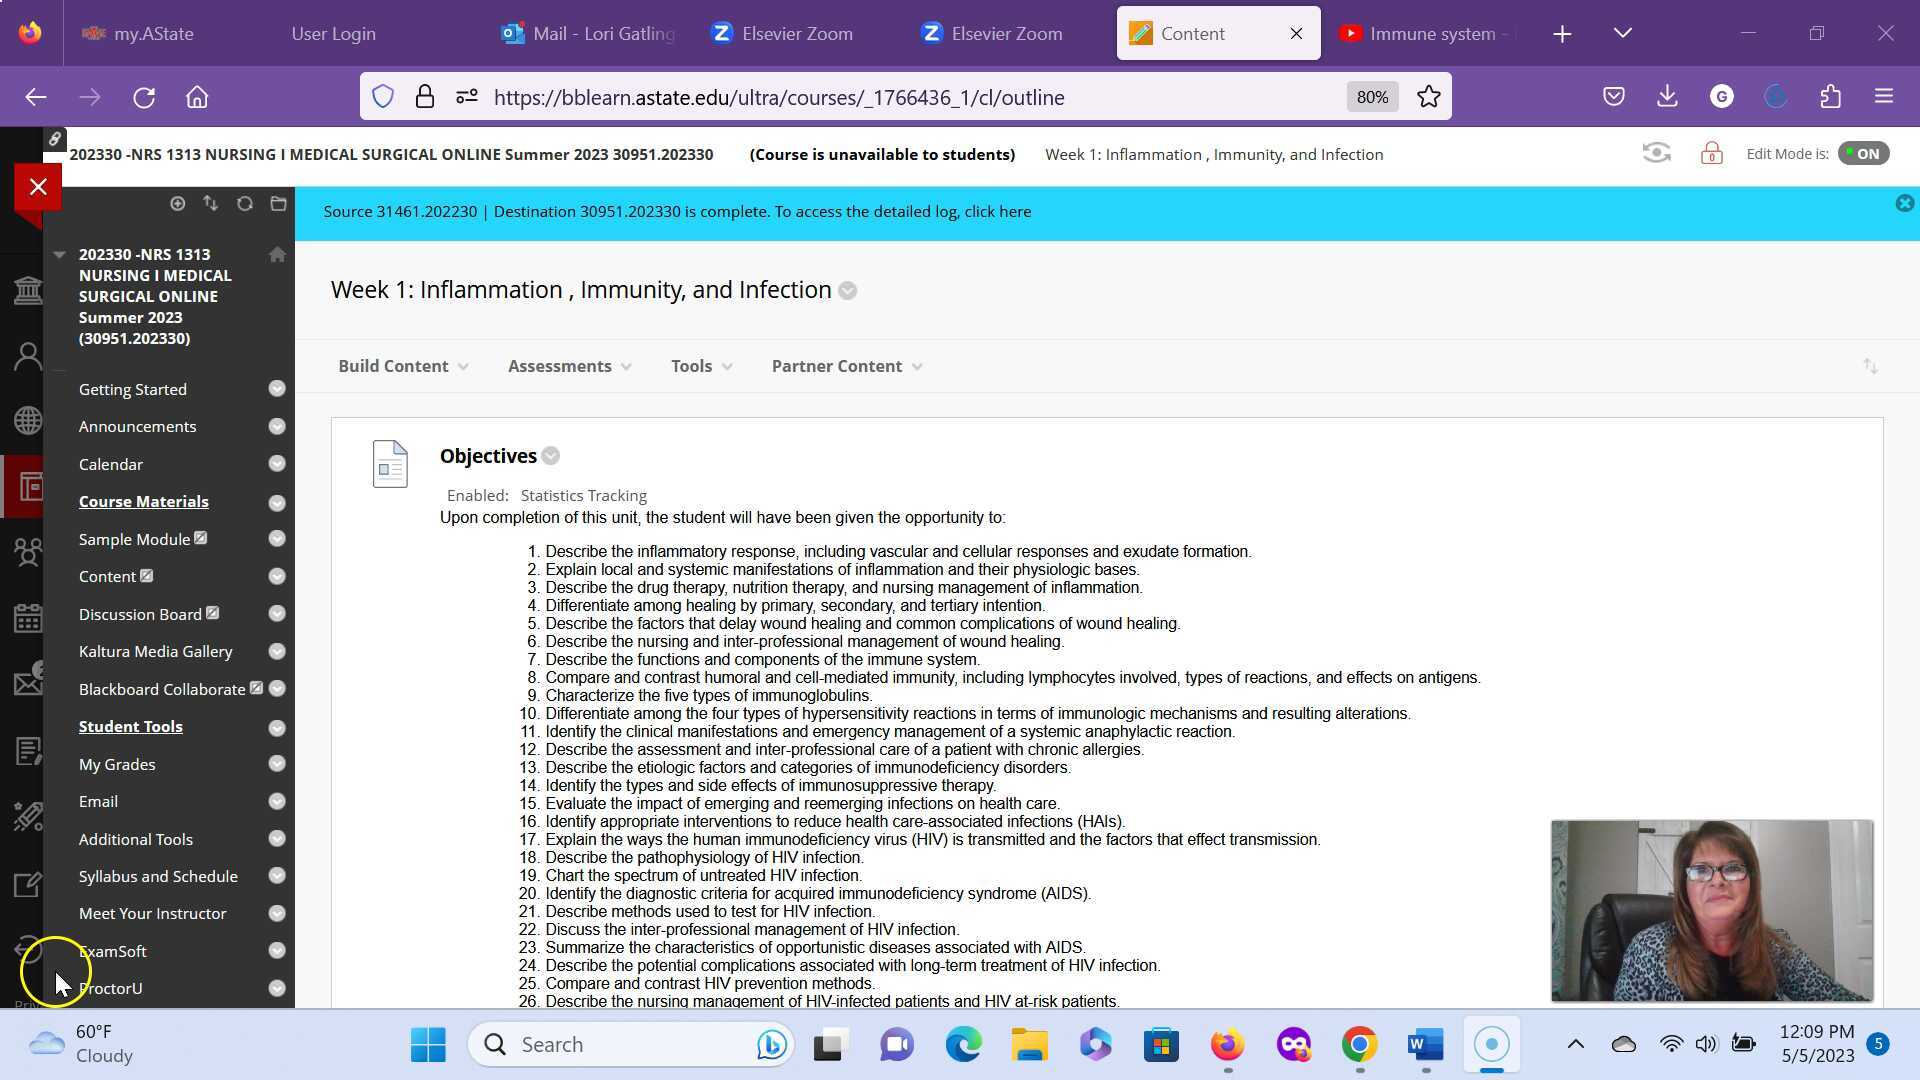
Task: Open options chevron next to Objectives
Action: pos(551,457)
